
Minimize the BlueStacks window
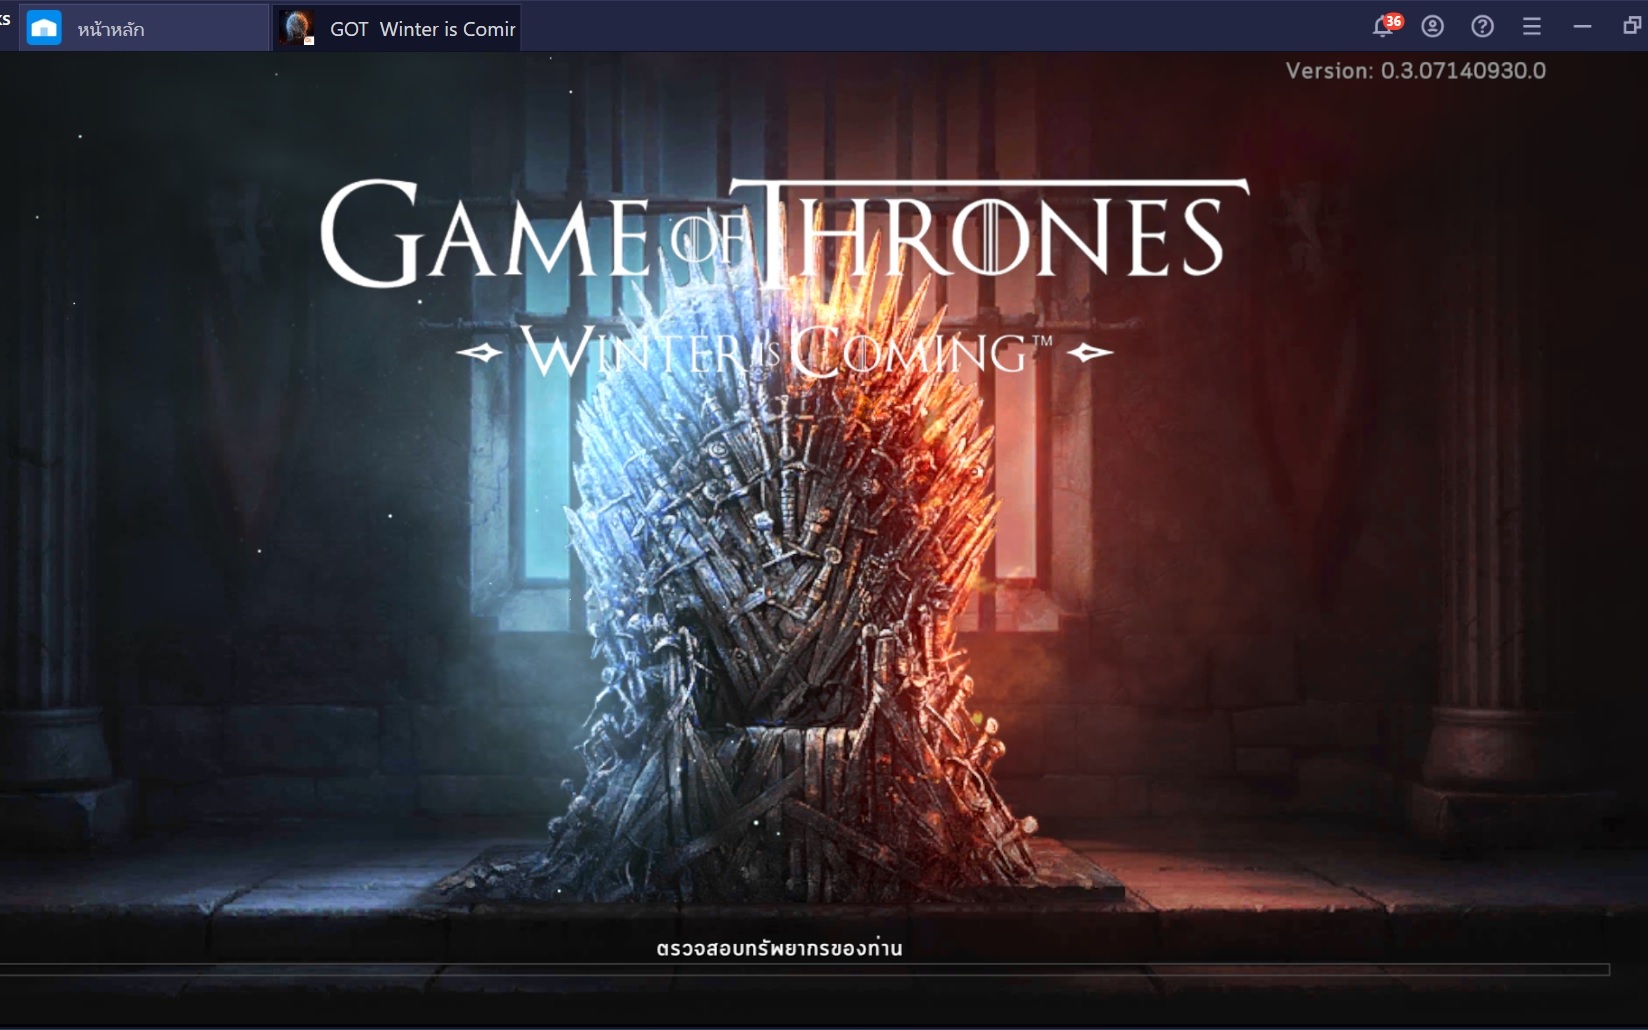(x=1582, y=27)
